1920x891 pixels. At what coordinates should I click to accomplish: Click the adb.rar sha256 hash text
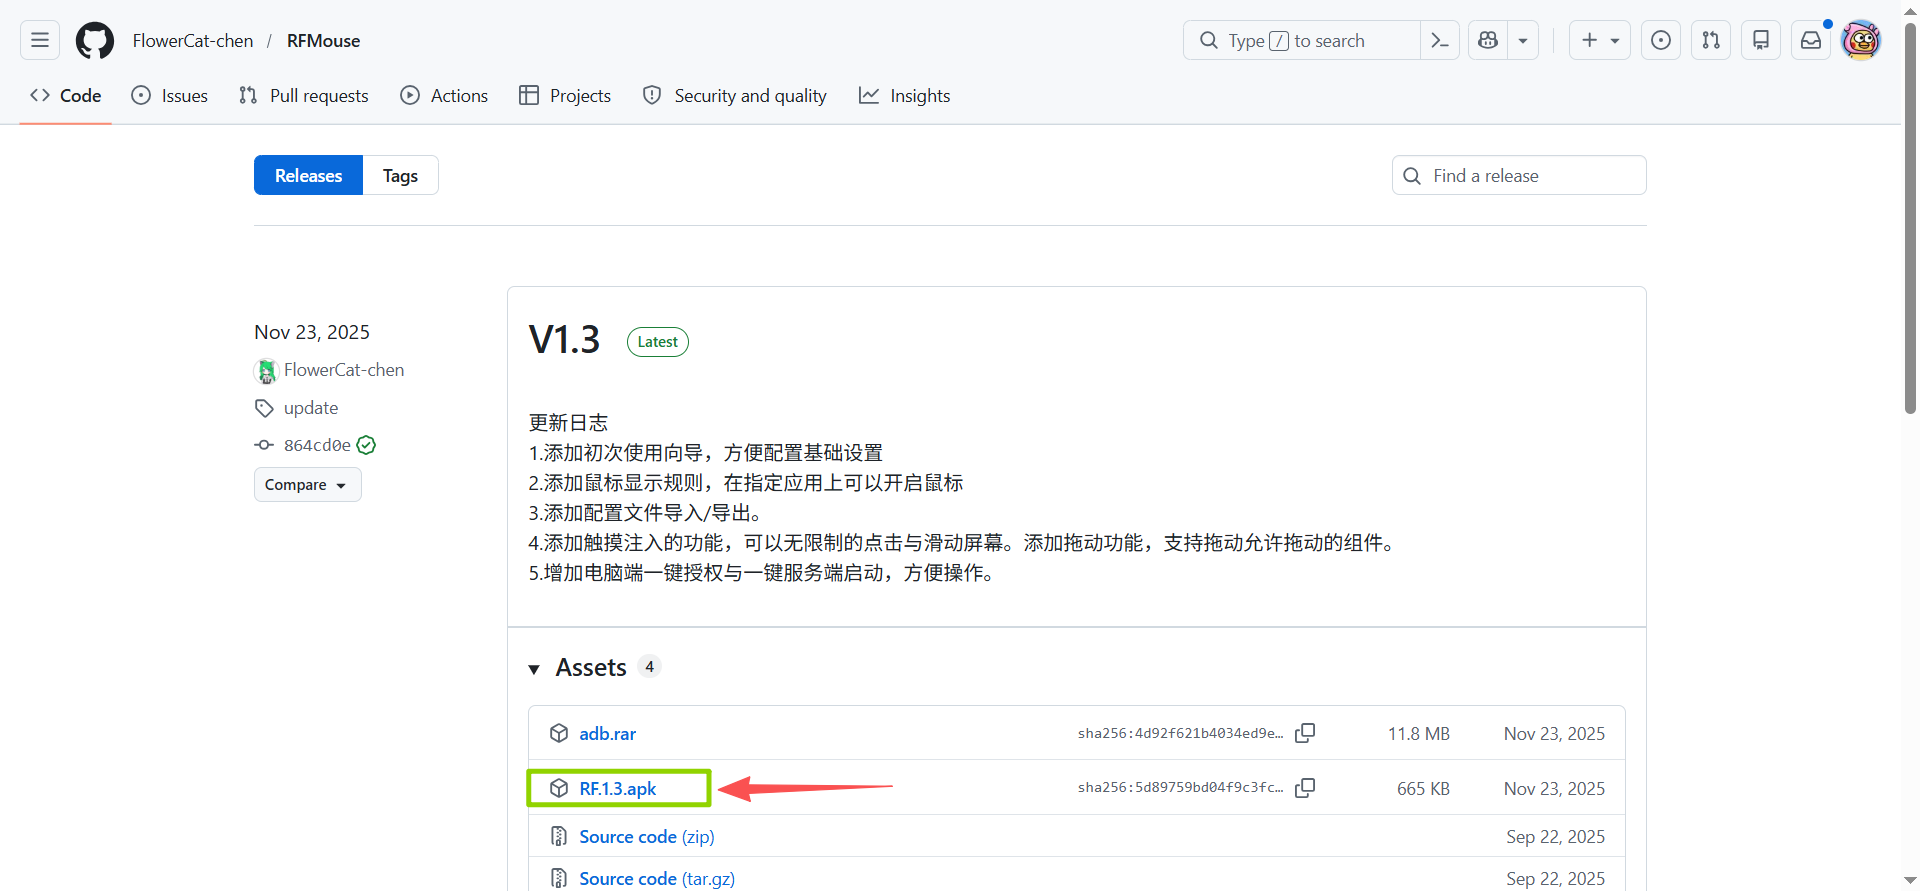point(1180,734)
